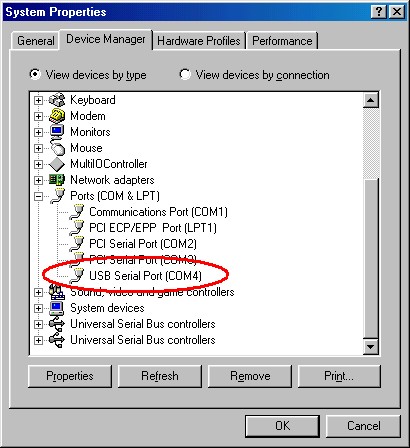This screenshot has height=448, width=410.
Task: Select the System devices label
Action: click(107, 308)
